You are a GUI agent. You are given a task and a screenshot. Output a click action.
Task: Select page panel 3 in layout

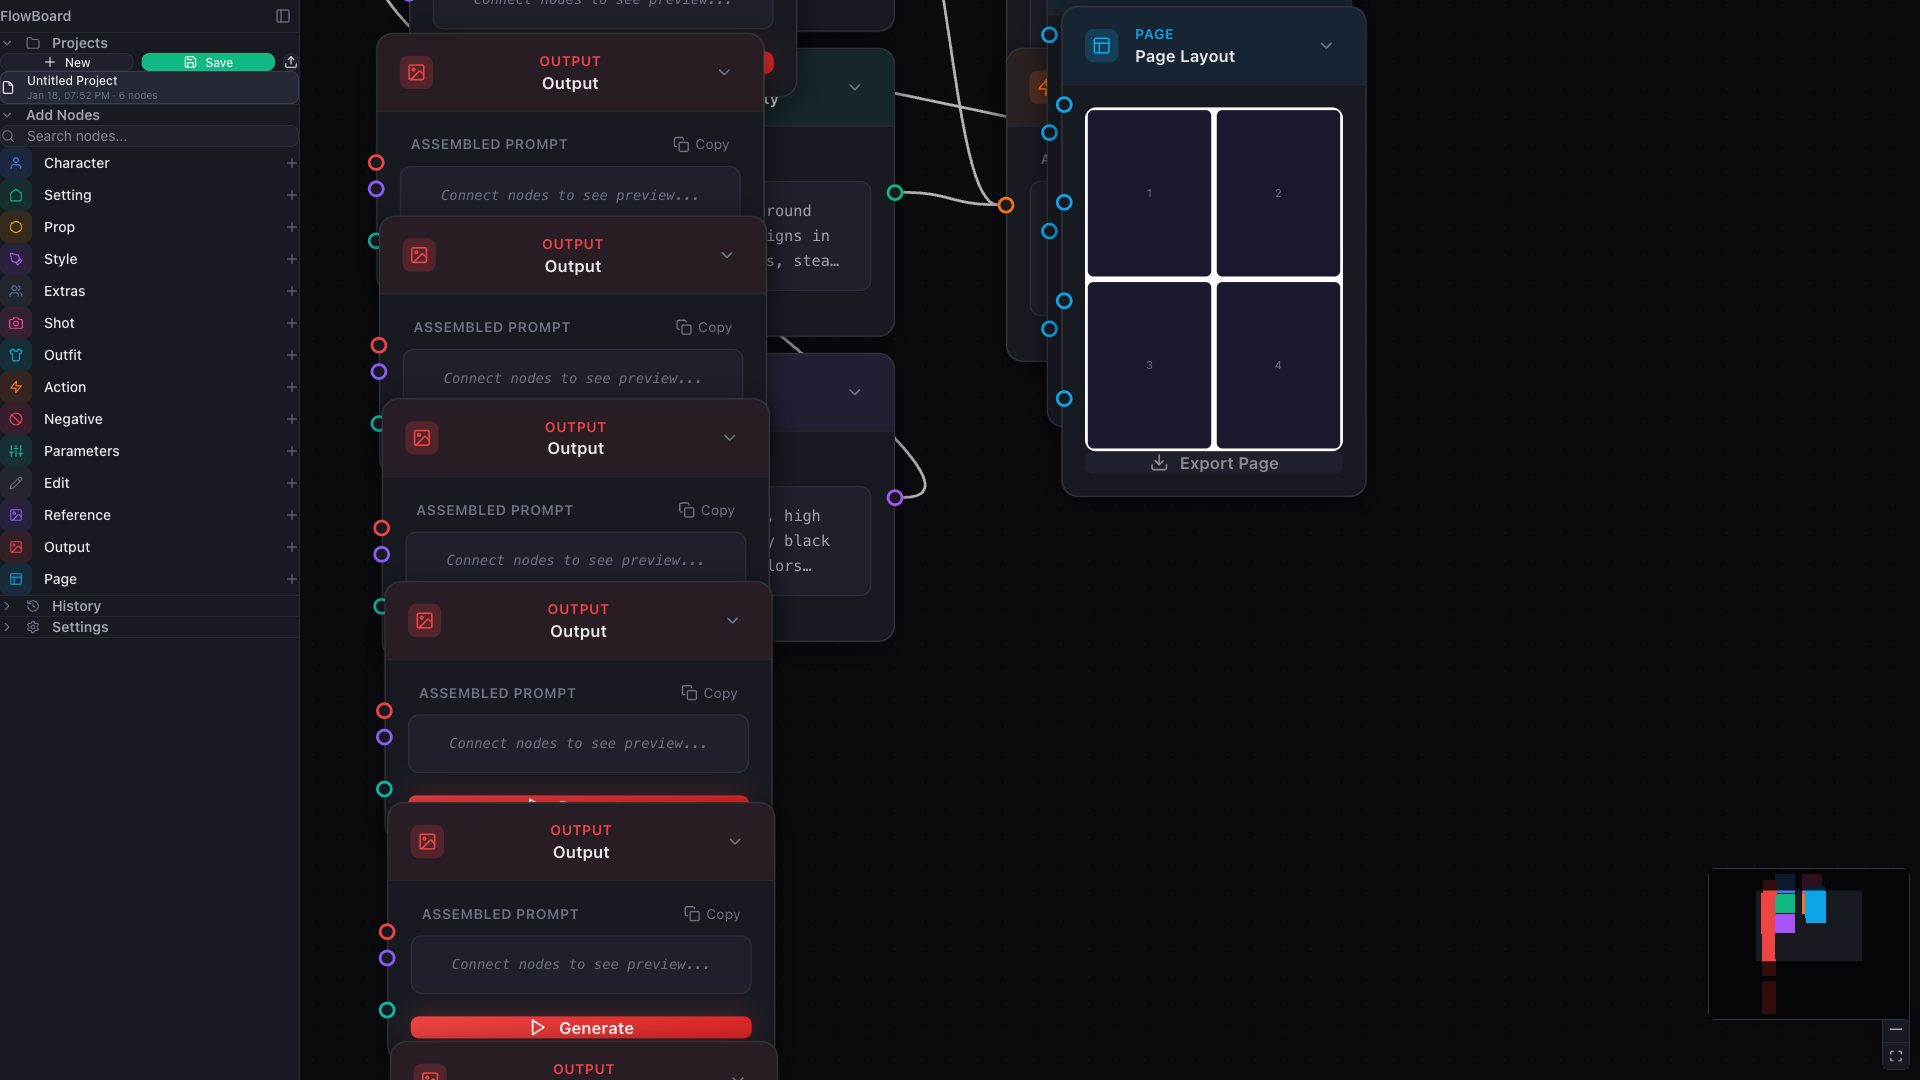click(1149, 365)
